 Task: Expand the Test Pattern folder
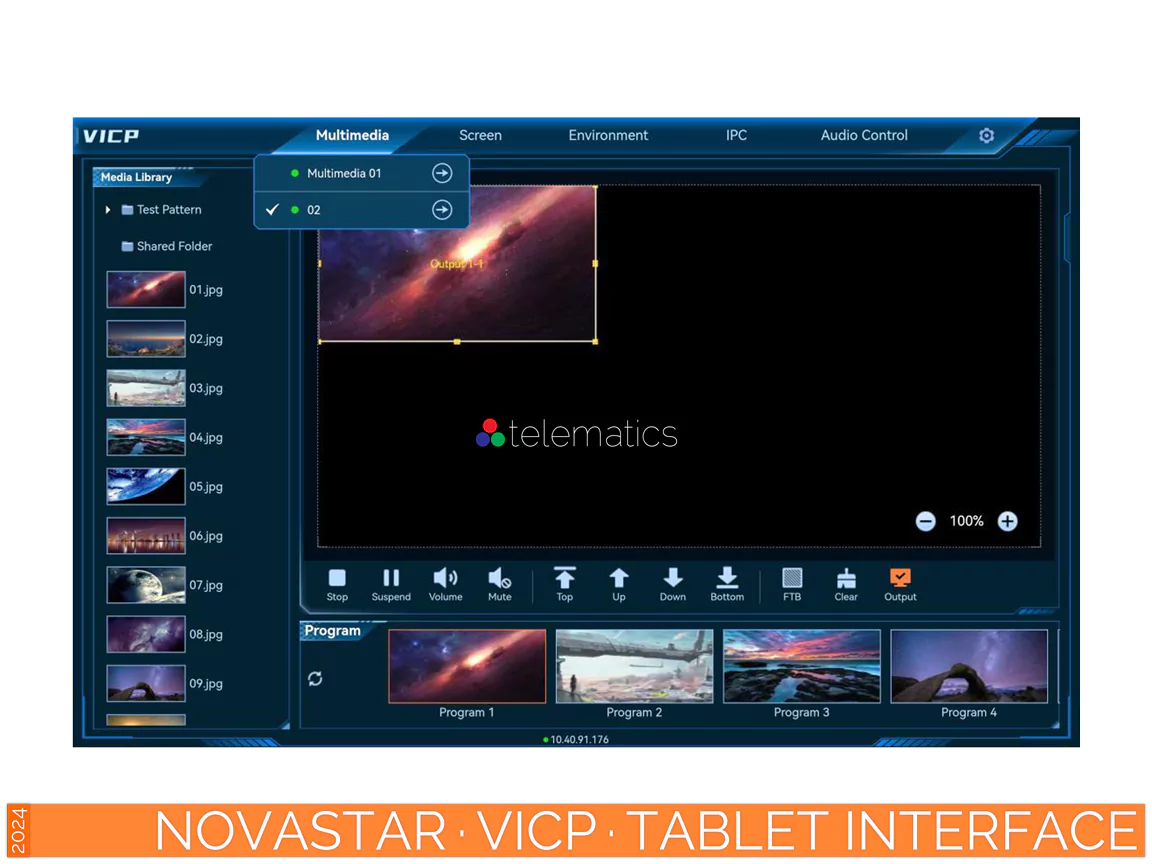coord(108,210)
